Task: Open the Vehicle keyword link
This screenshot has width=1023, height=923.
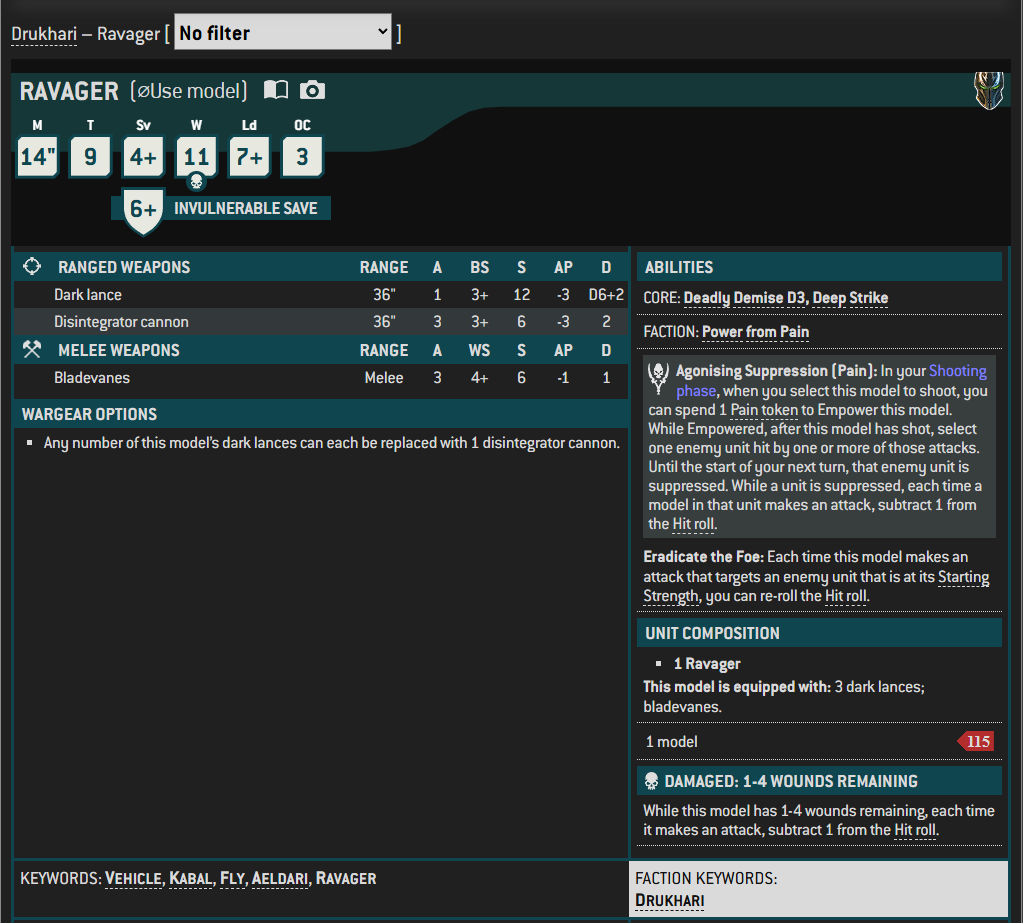Action: pos(133,879)
